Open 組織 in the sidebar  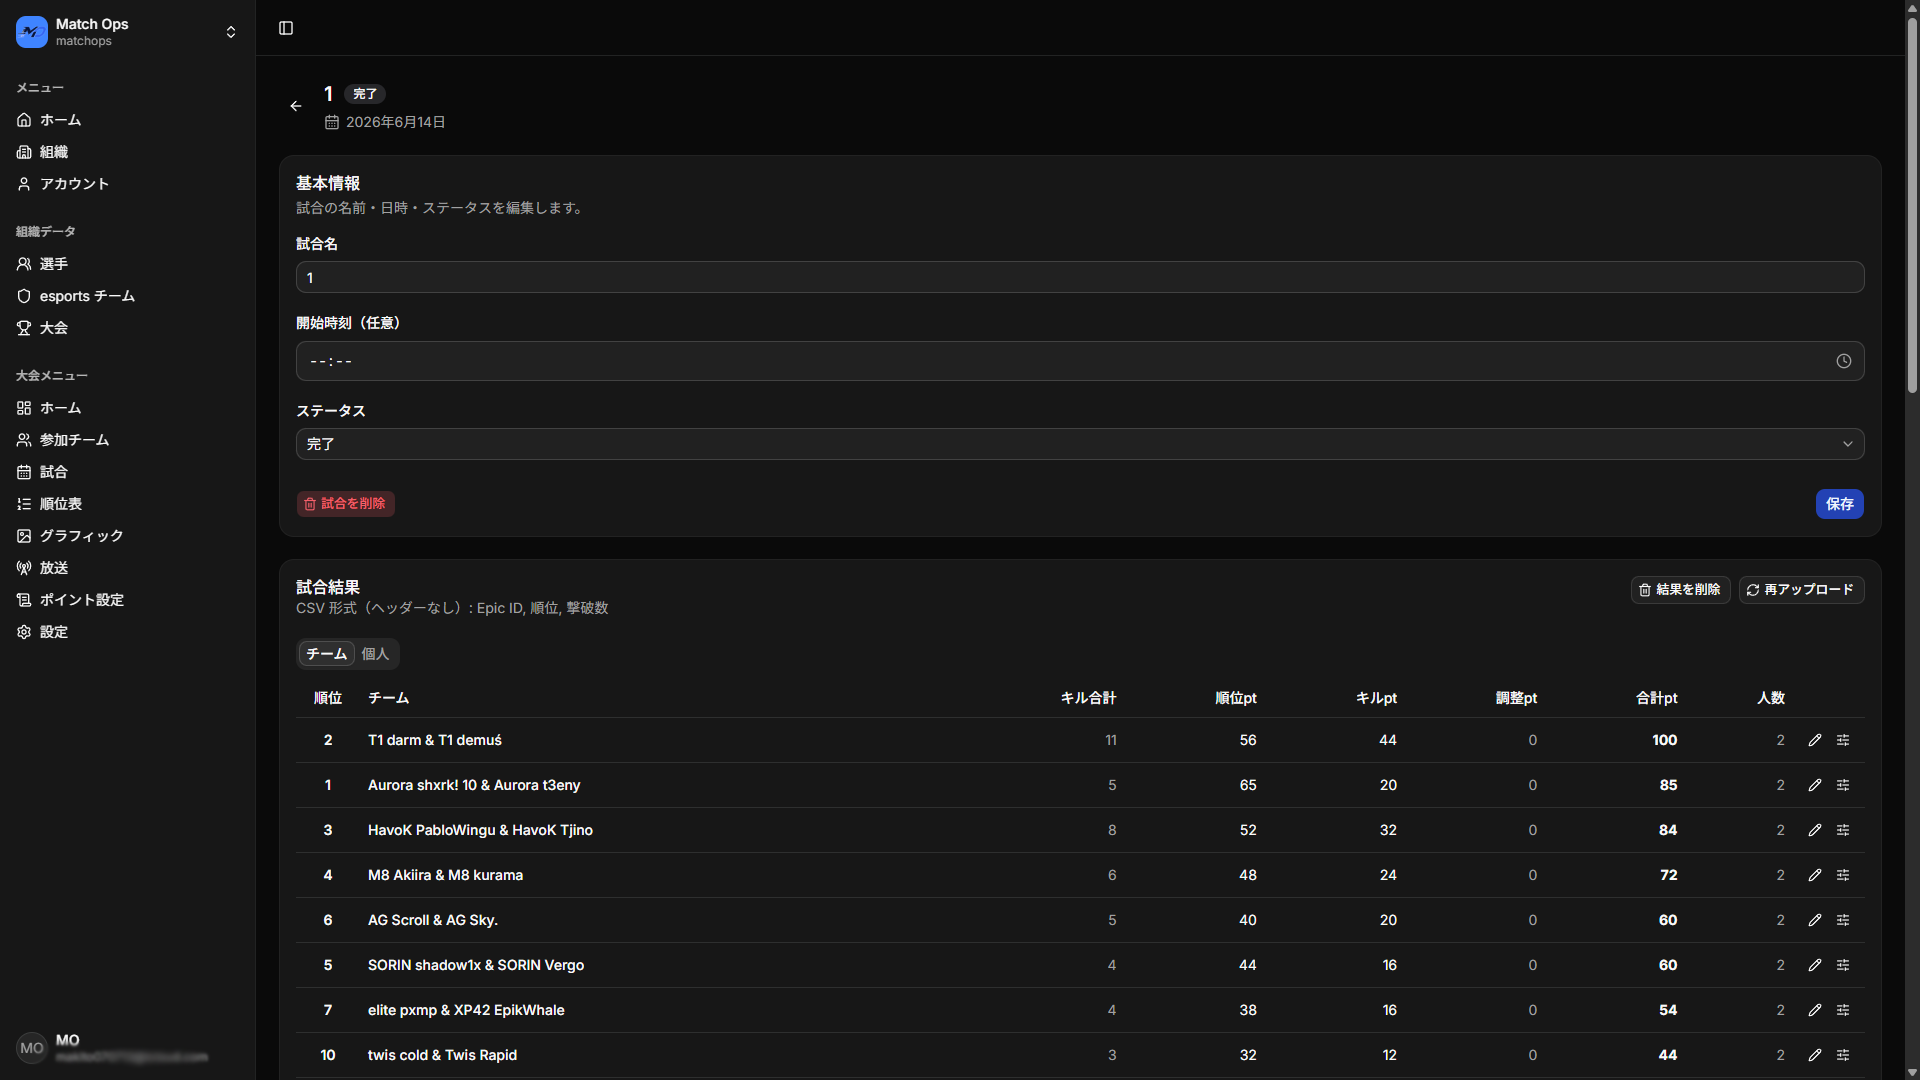coord(128,152)
